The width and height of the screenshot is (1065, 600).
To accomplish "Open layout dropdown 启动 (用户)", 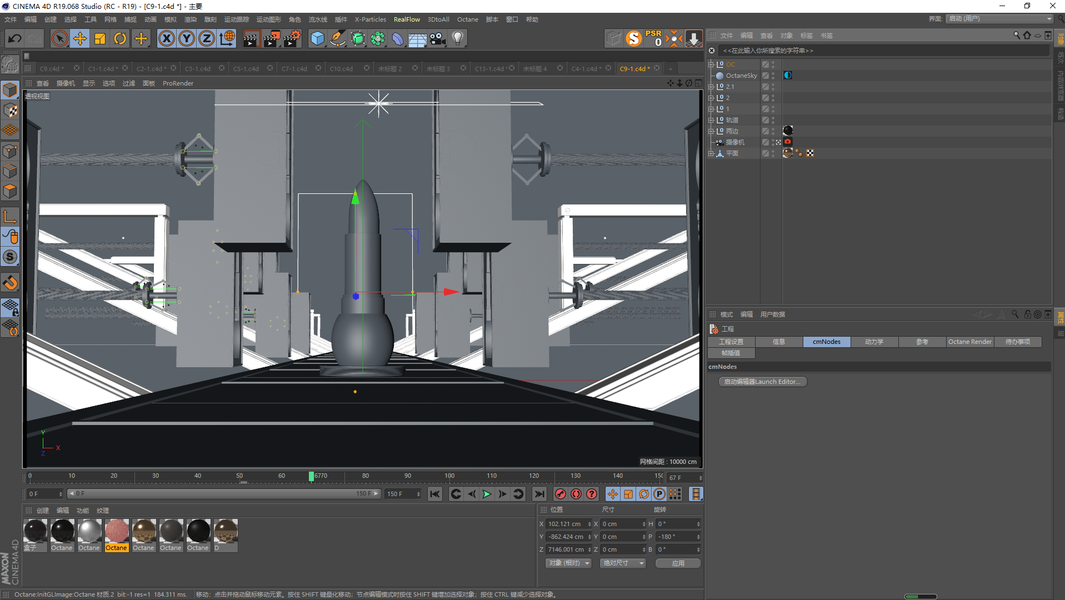I will pos(999,18).
